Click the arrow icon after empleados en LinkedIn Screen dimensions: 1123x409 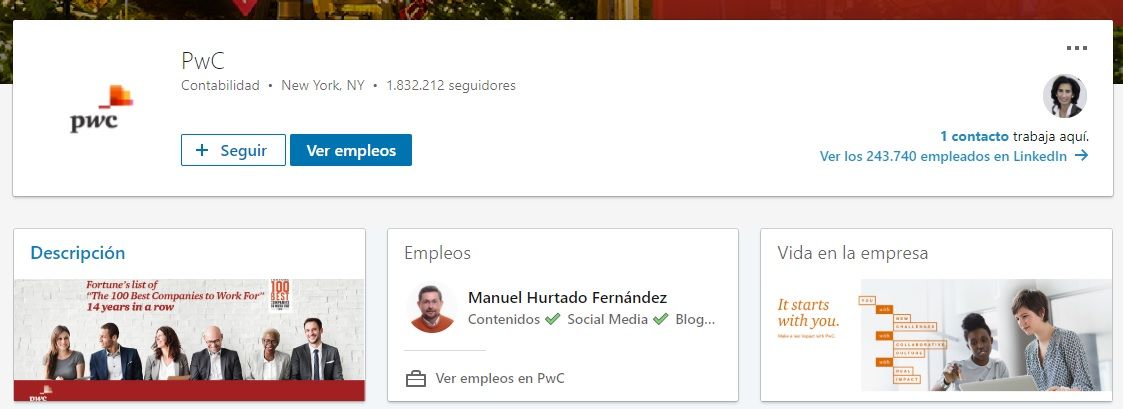[1081, 155]
